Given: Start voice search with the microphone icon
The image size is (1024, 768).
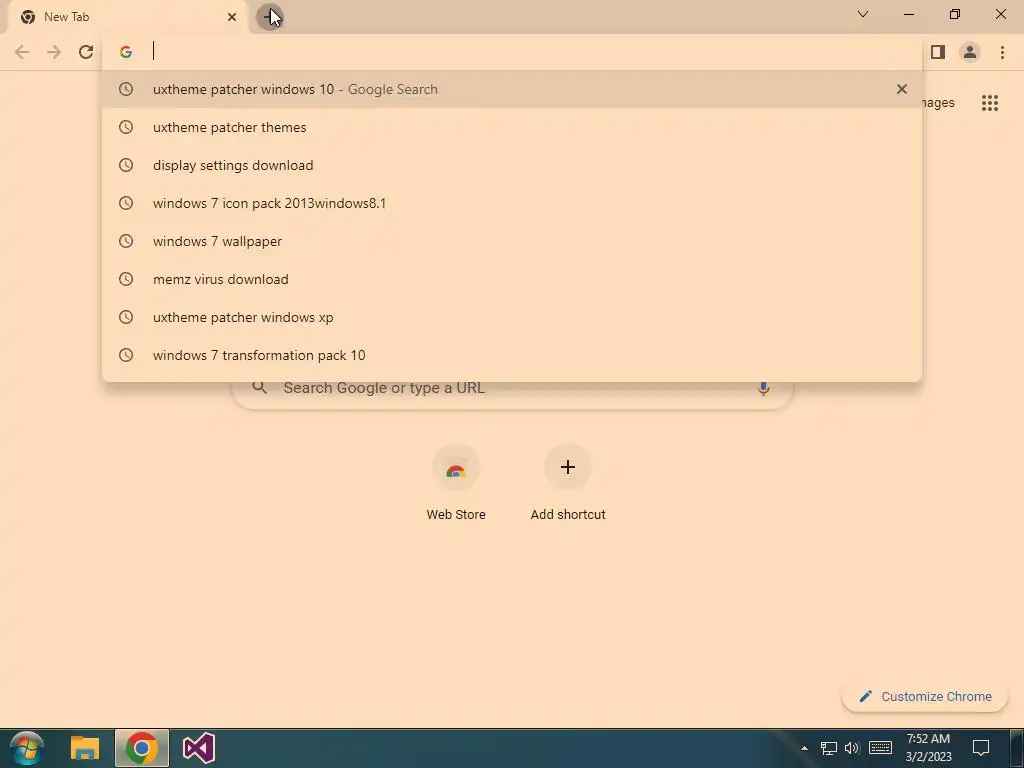Looking at the screenshot, I should pyautogui.click(x=763, y=389).
